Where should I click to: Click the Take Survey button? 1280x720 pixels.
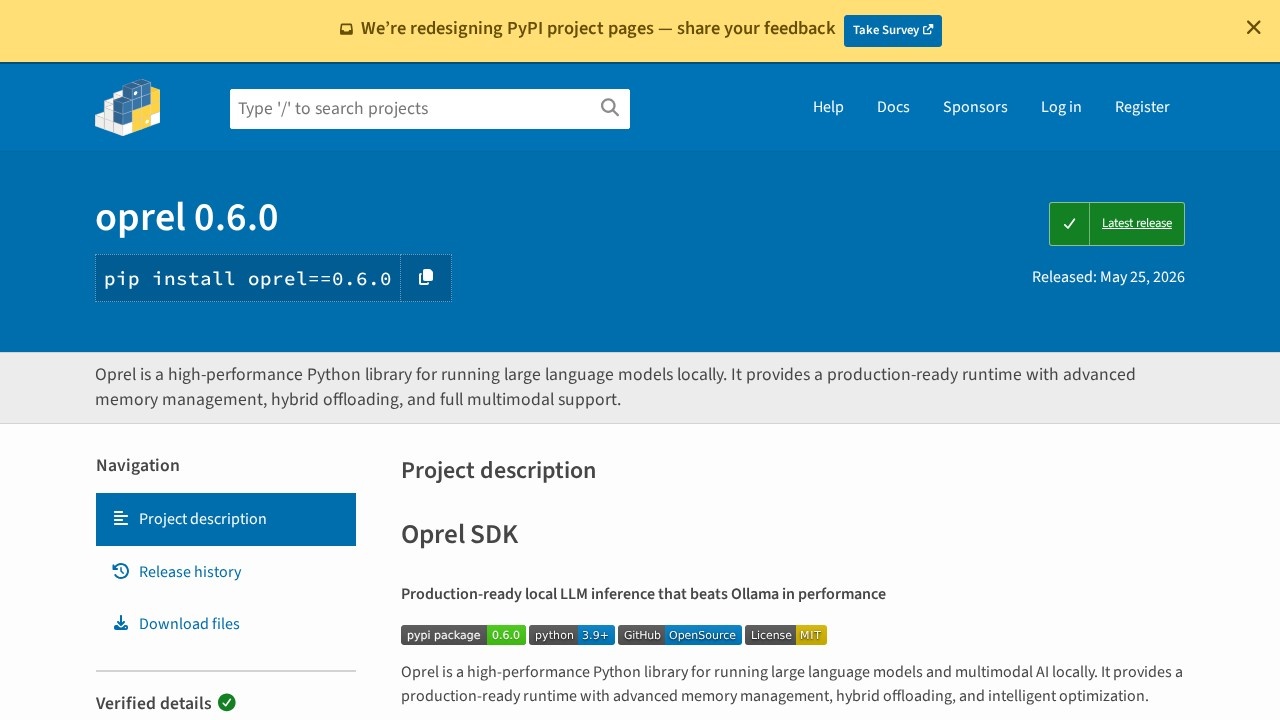(893, 30)
